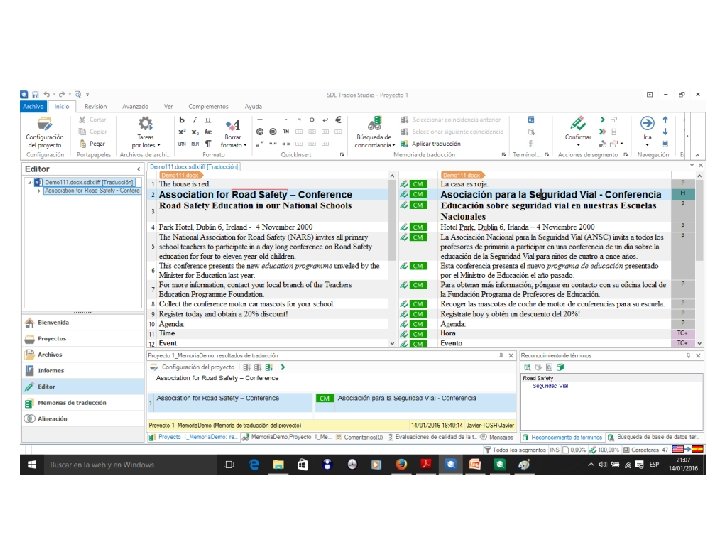
Task: Click the Save icon in quick access toolbar
Action: [x=35, y=94]
